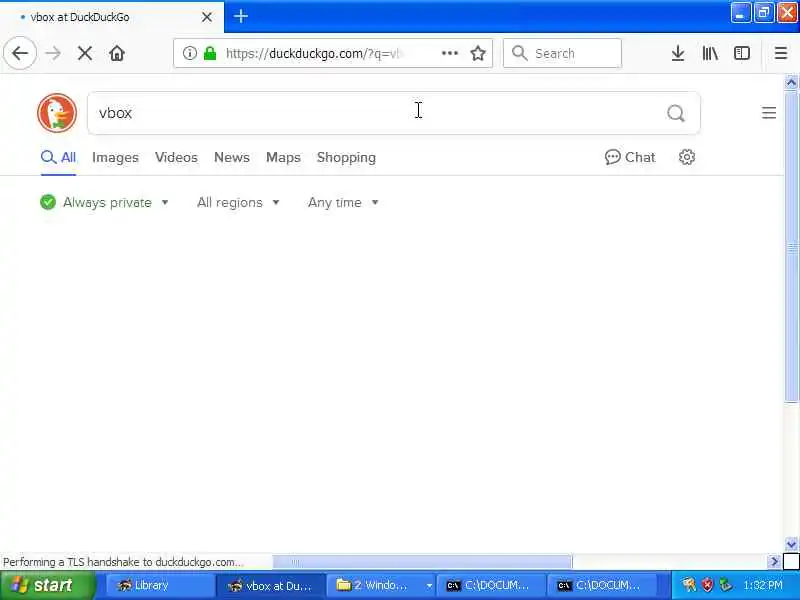Image resolution: width=800 pixels, height=600 pixels.
Task: Click the 1:32 PM clock
Action: (x=763, y=585)
